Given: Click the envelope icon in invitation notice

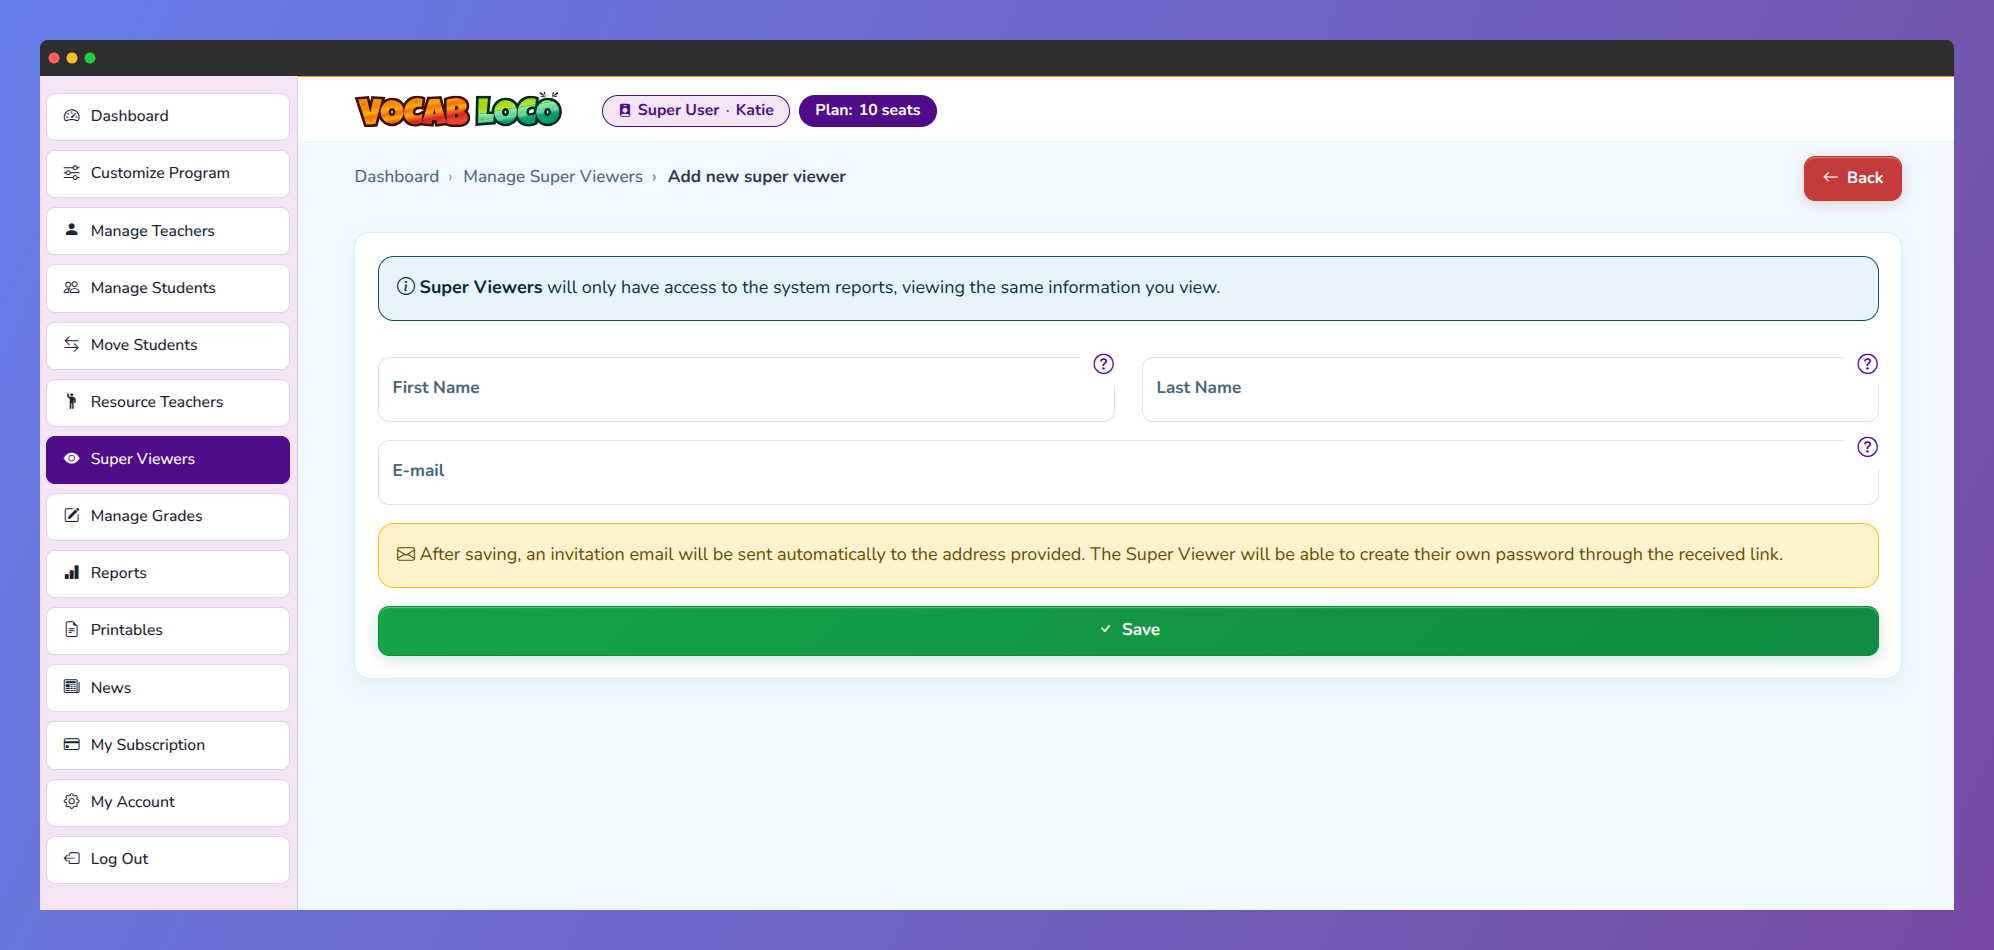Looking at the screenshot, I should coord(406,554).
